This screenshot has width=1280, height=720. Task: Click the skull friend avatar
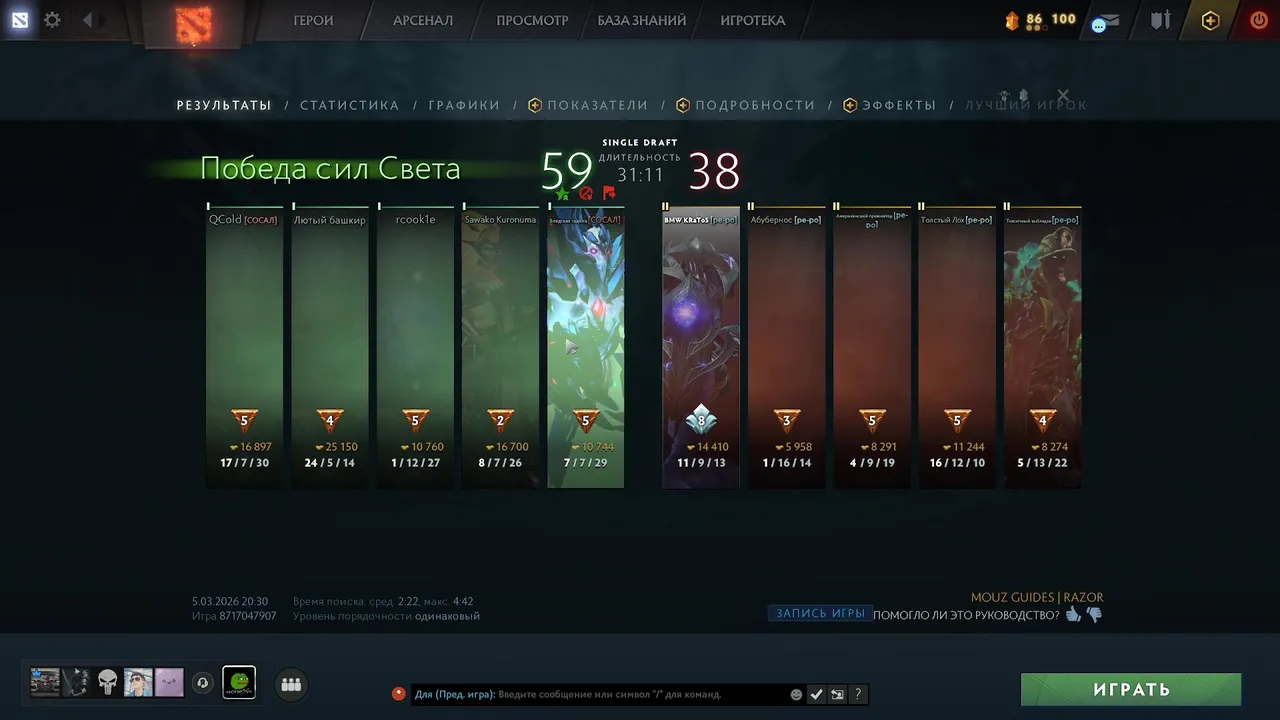(107, 682)
